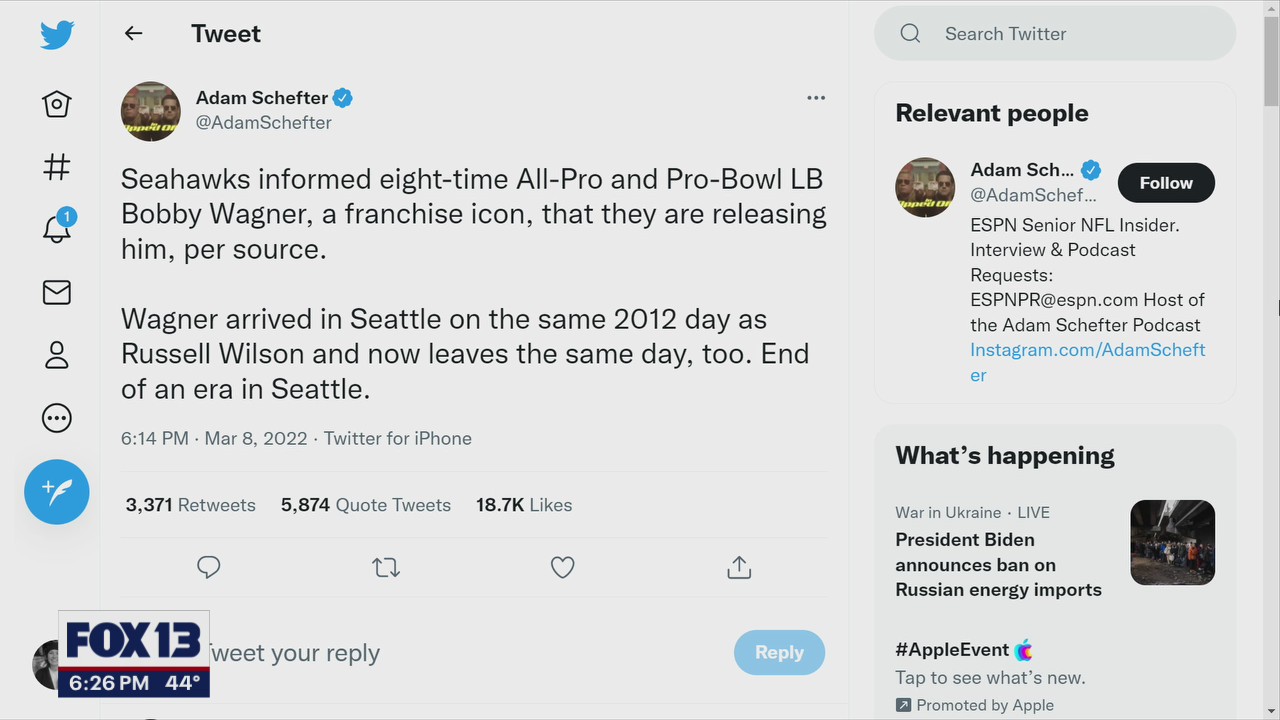Open Notifications bell icon
The width and height of the screenshot is (1280, 720).
(57, 229)
